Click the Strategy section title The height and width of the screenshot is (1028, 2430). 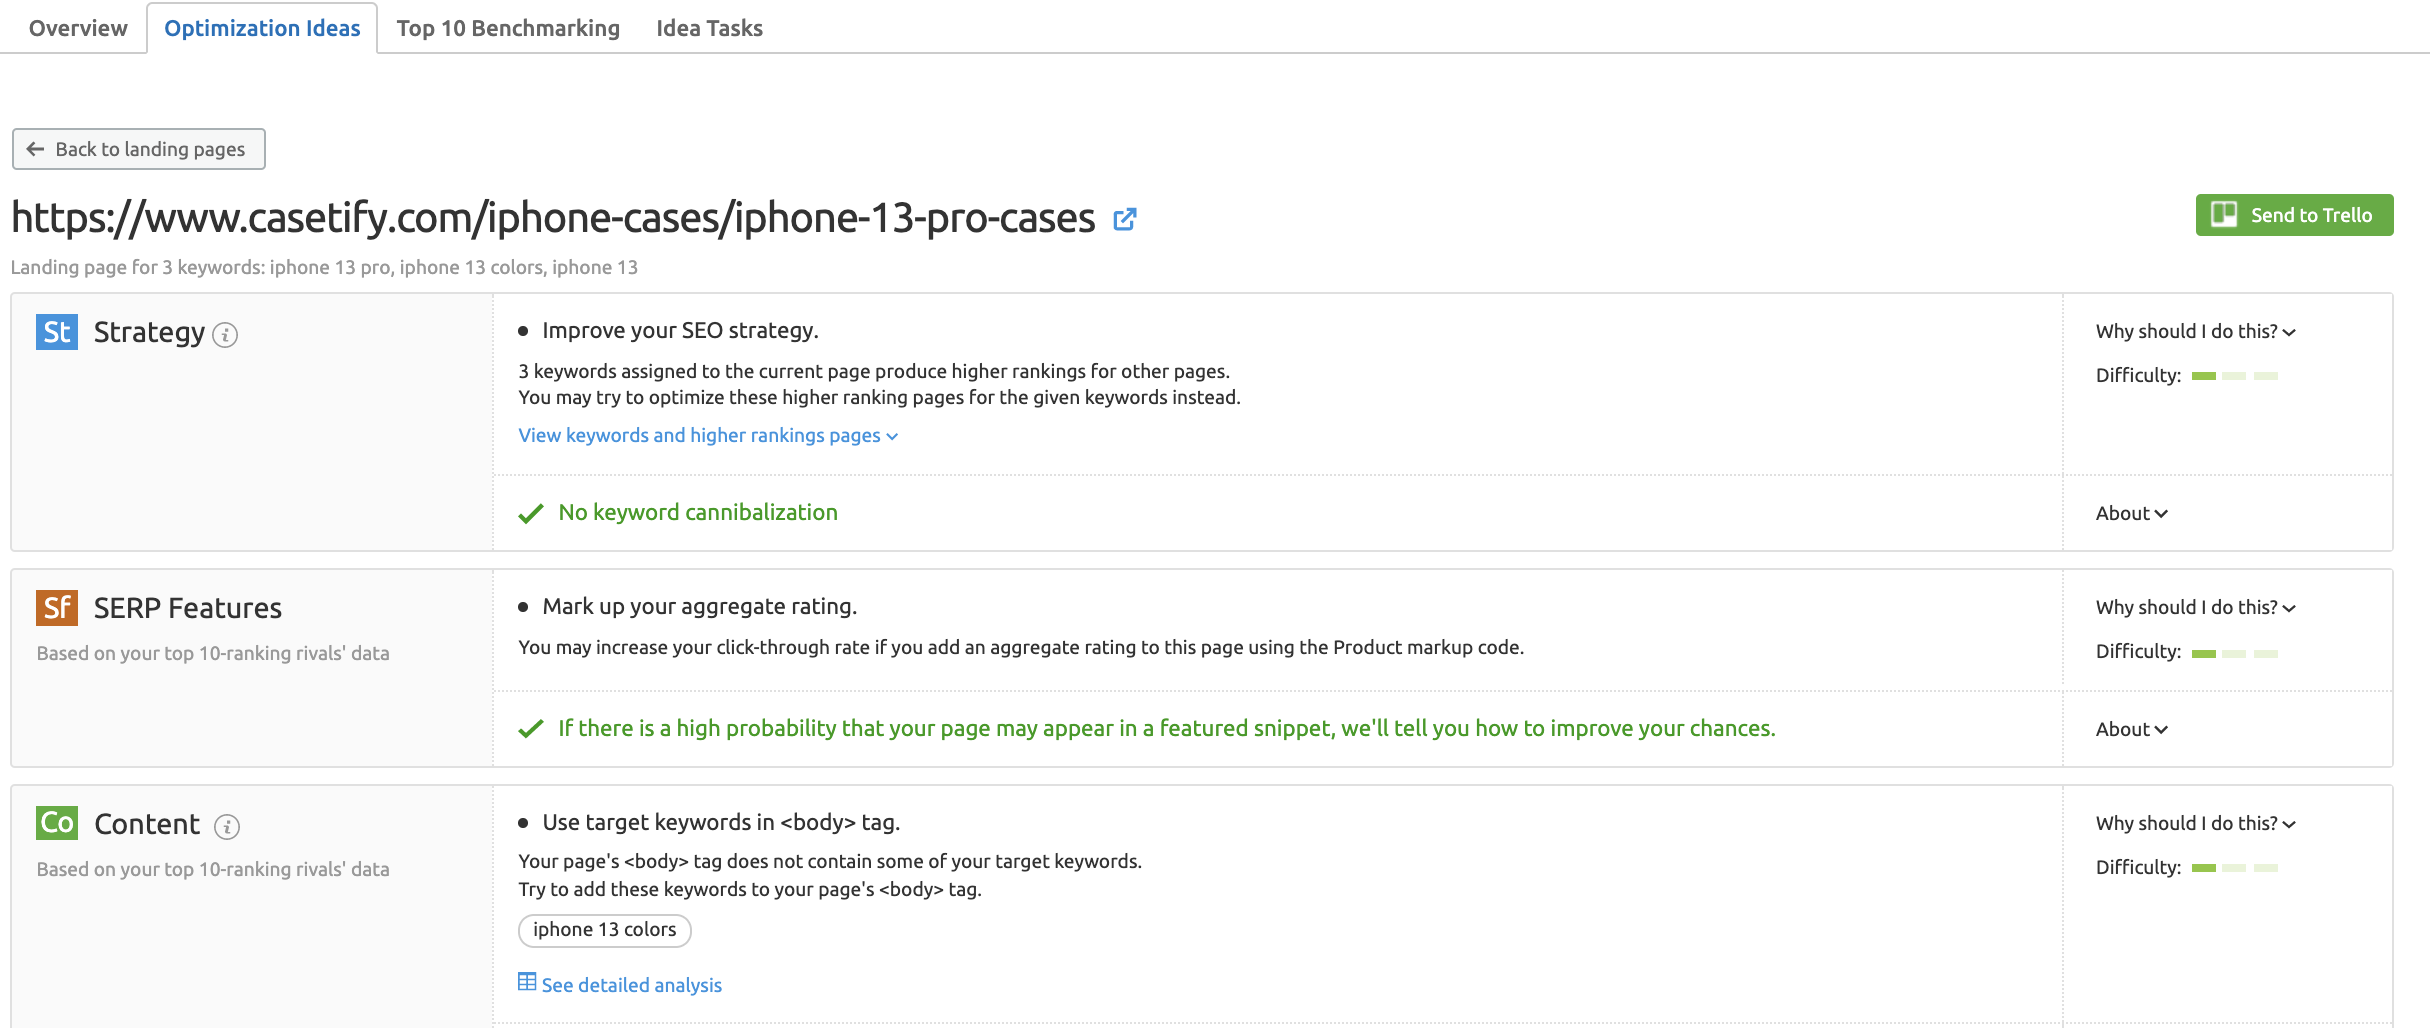point(149,332)
